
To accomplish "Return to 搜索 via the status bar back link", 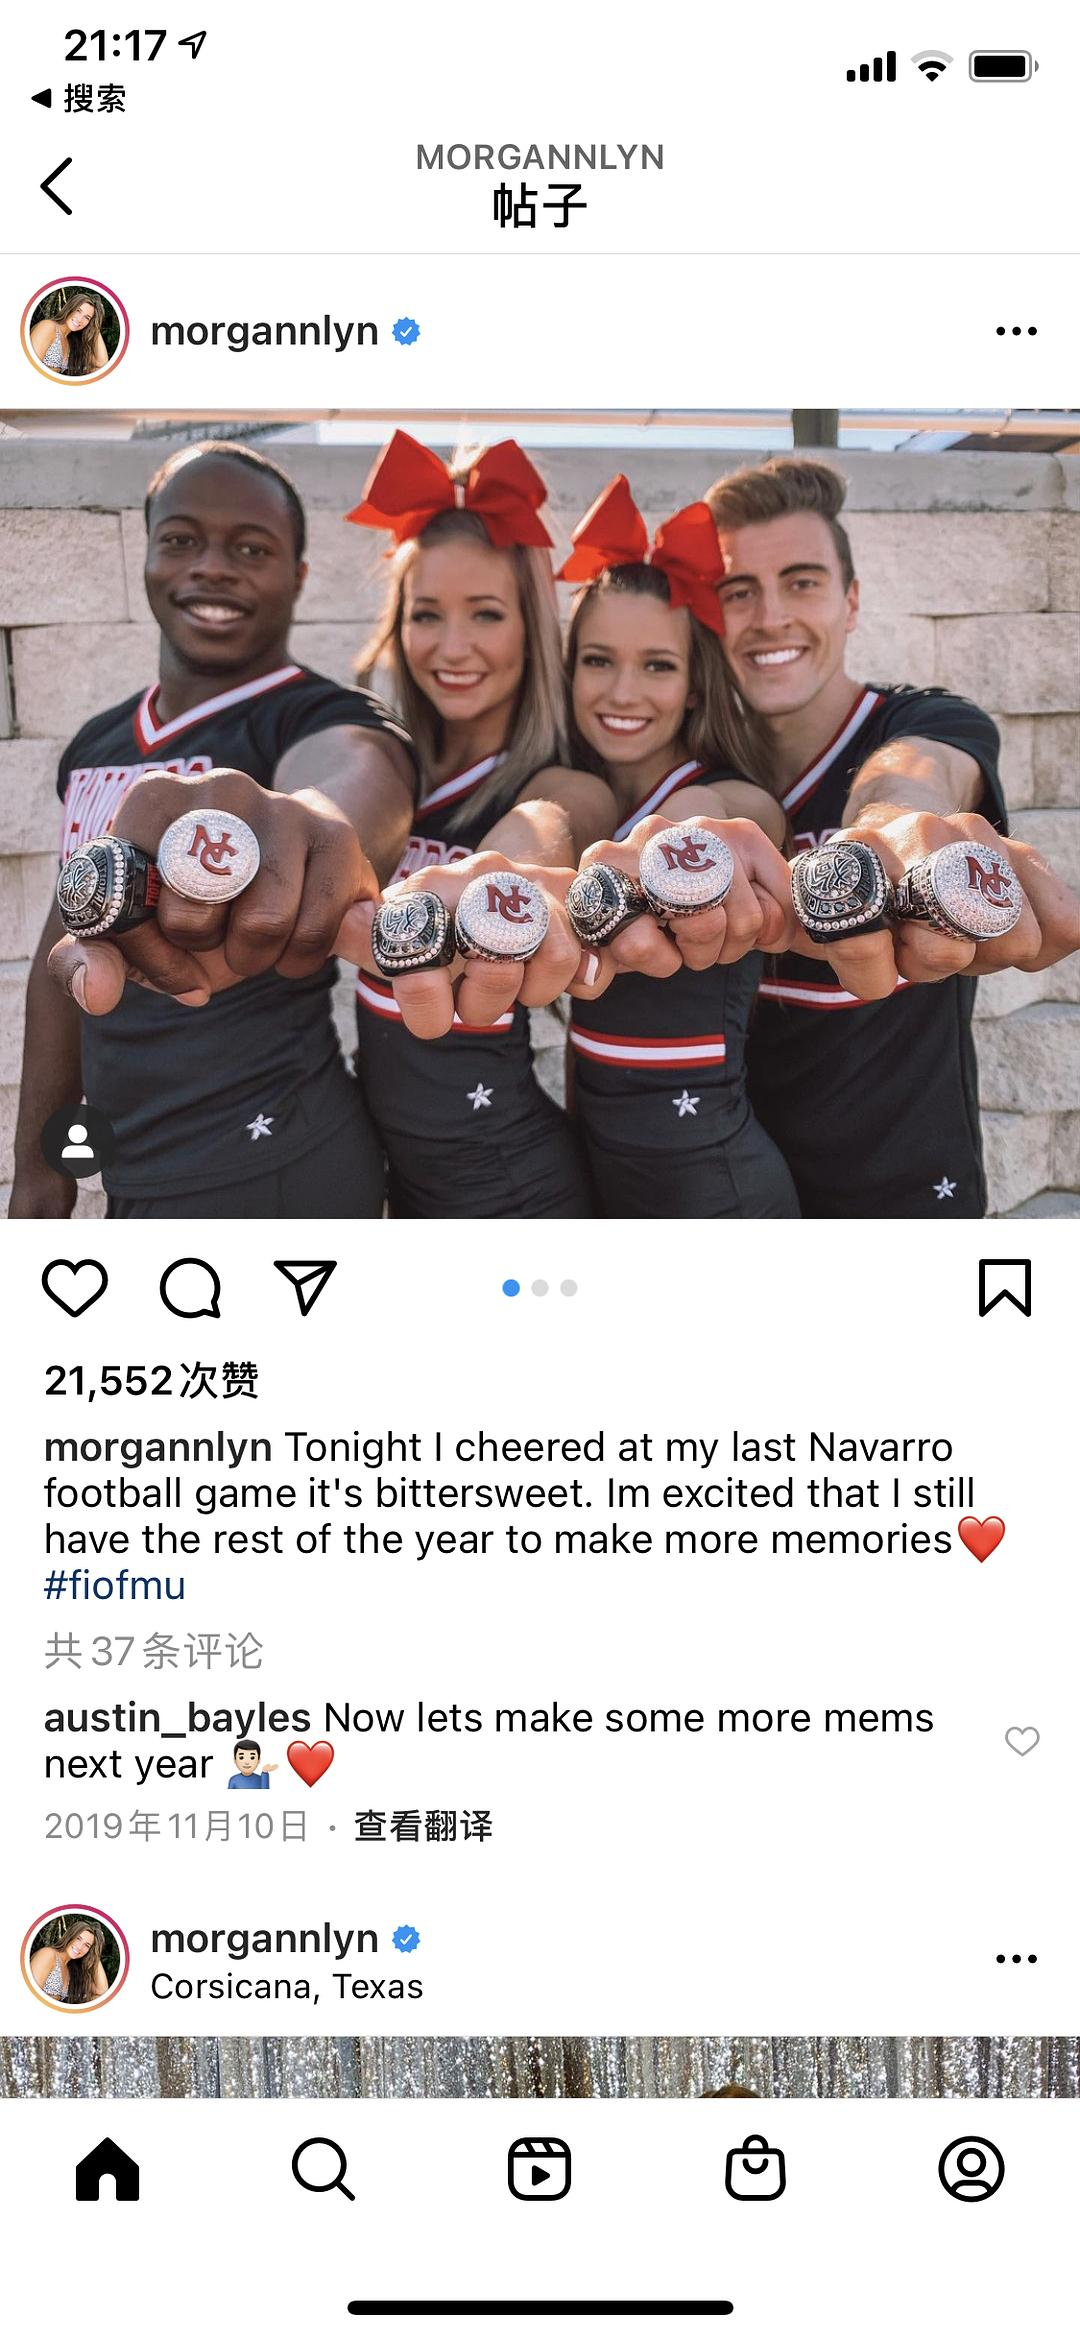I will pyautogui.click(x=78, y=98).
